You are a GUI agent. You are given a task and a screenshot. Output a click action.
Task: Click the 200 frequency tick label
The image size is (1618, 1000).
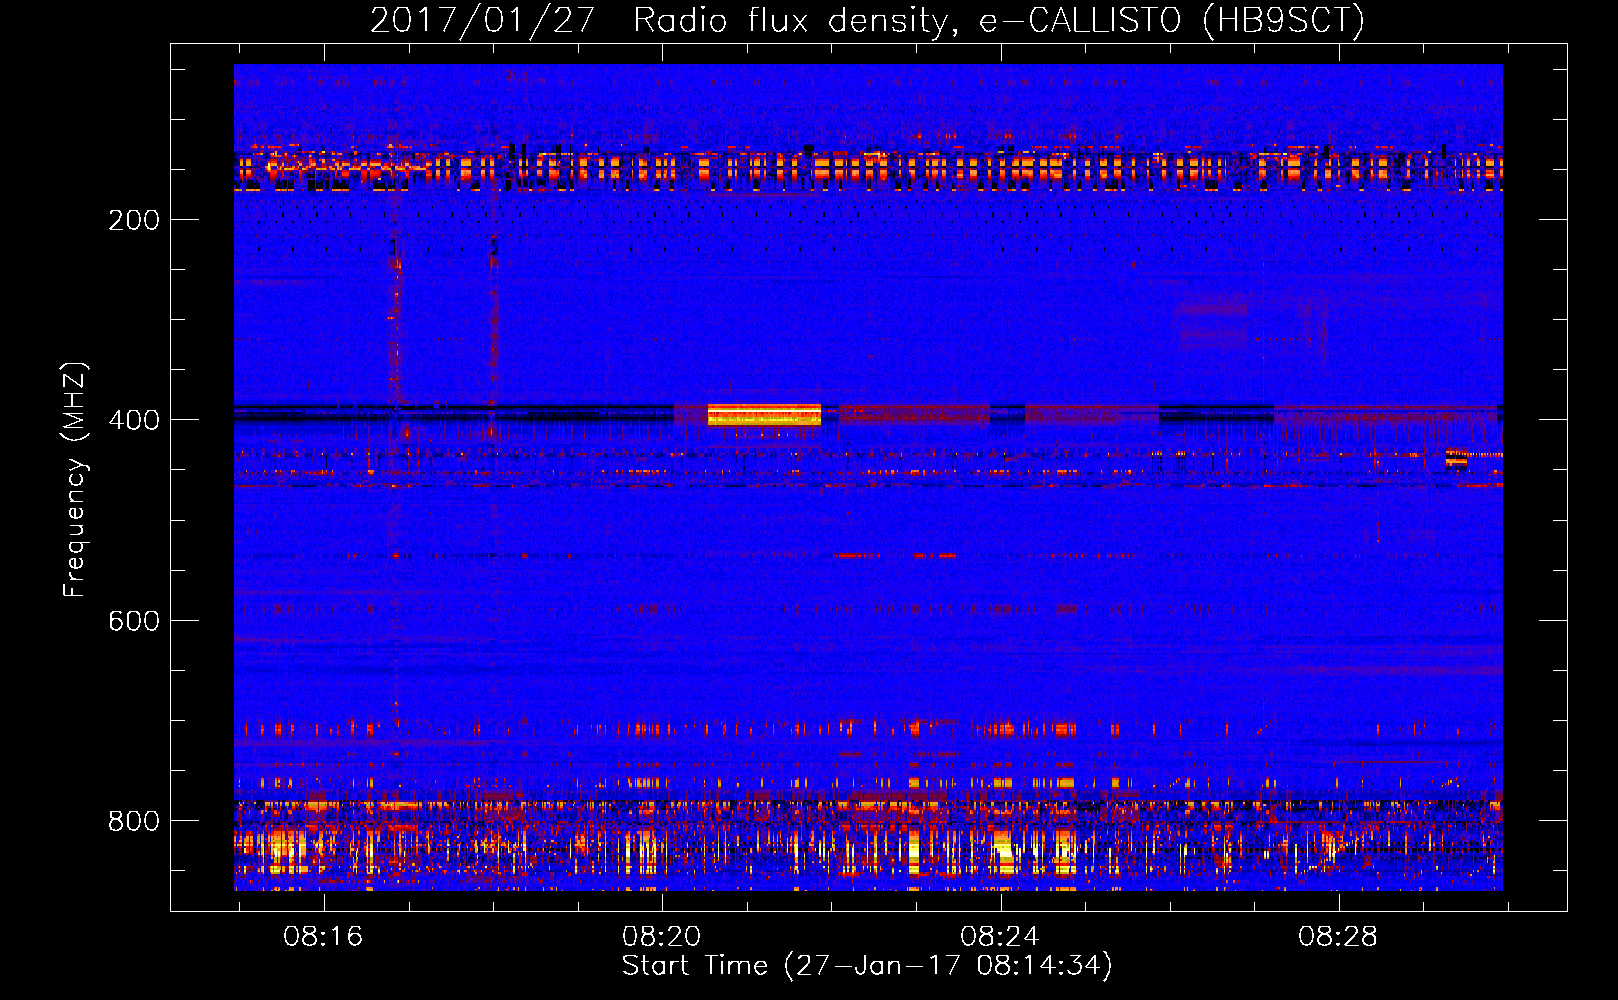tap(134, 220)
